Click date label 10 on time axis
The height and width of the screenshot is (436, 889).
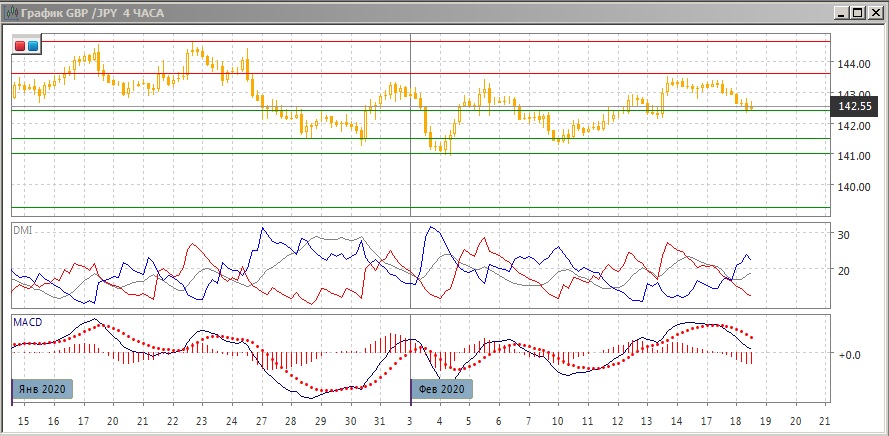558,422
